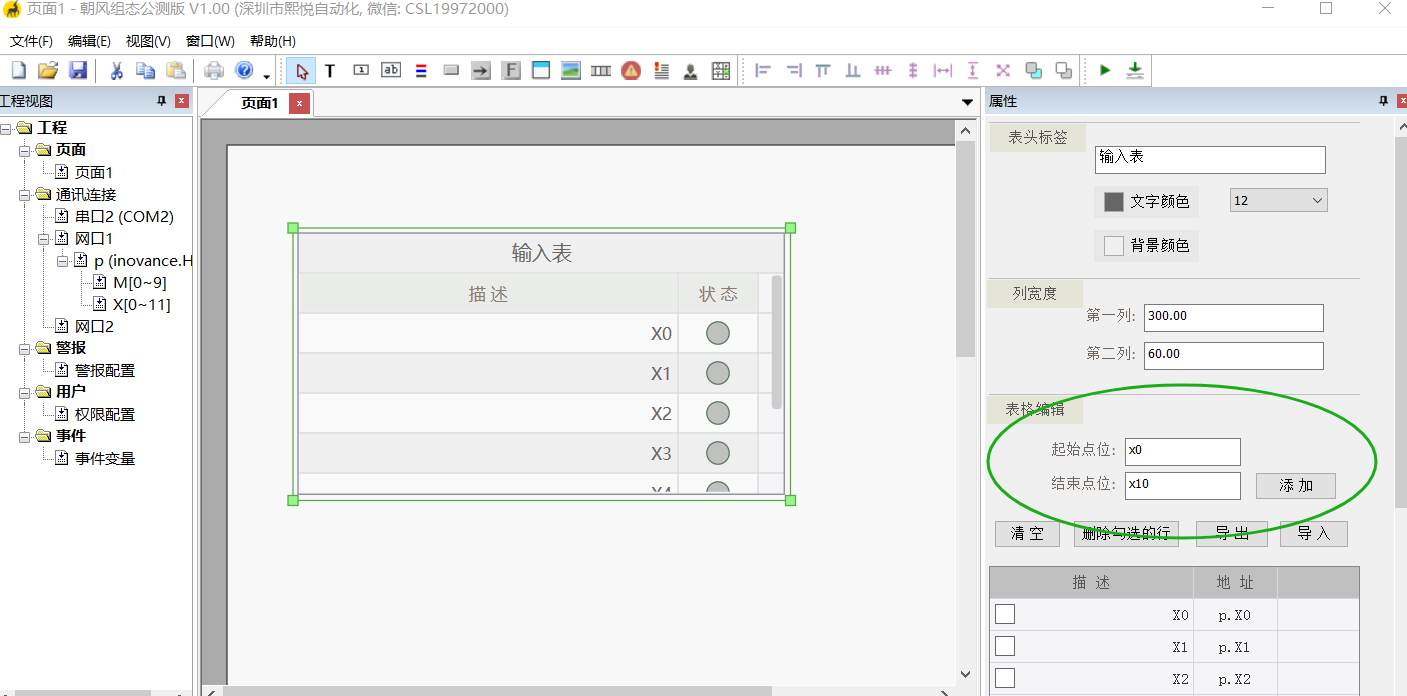Click the 清空 button
The height and width of the screenshot is (696, 1407).
point(1026,534)
